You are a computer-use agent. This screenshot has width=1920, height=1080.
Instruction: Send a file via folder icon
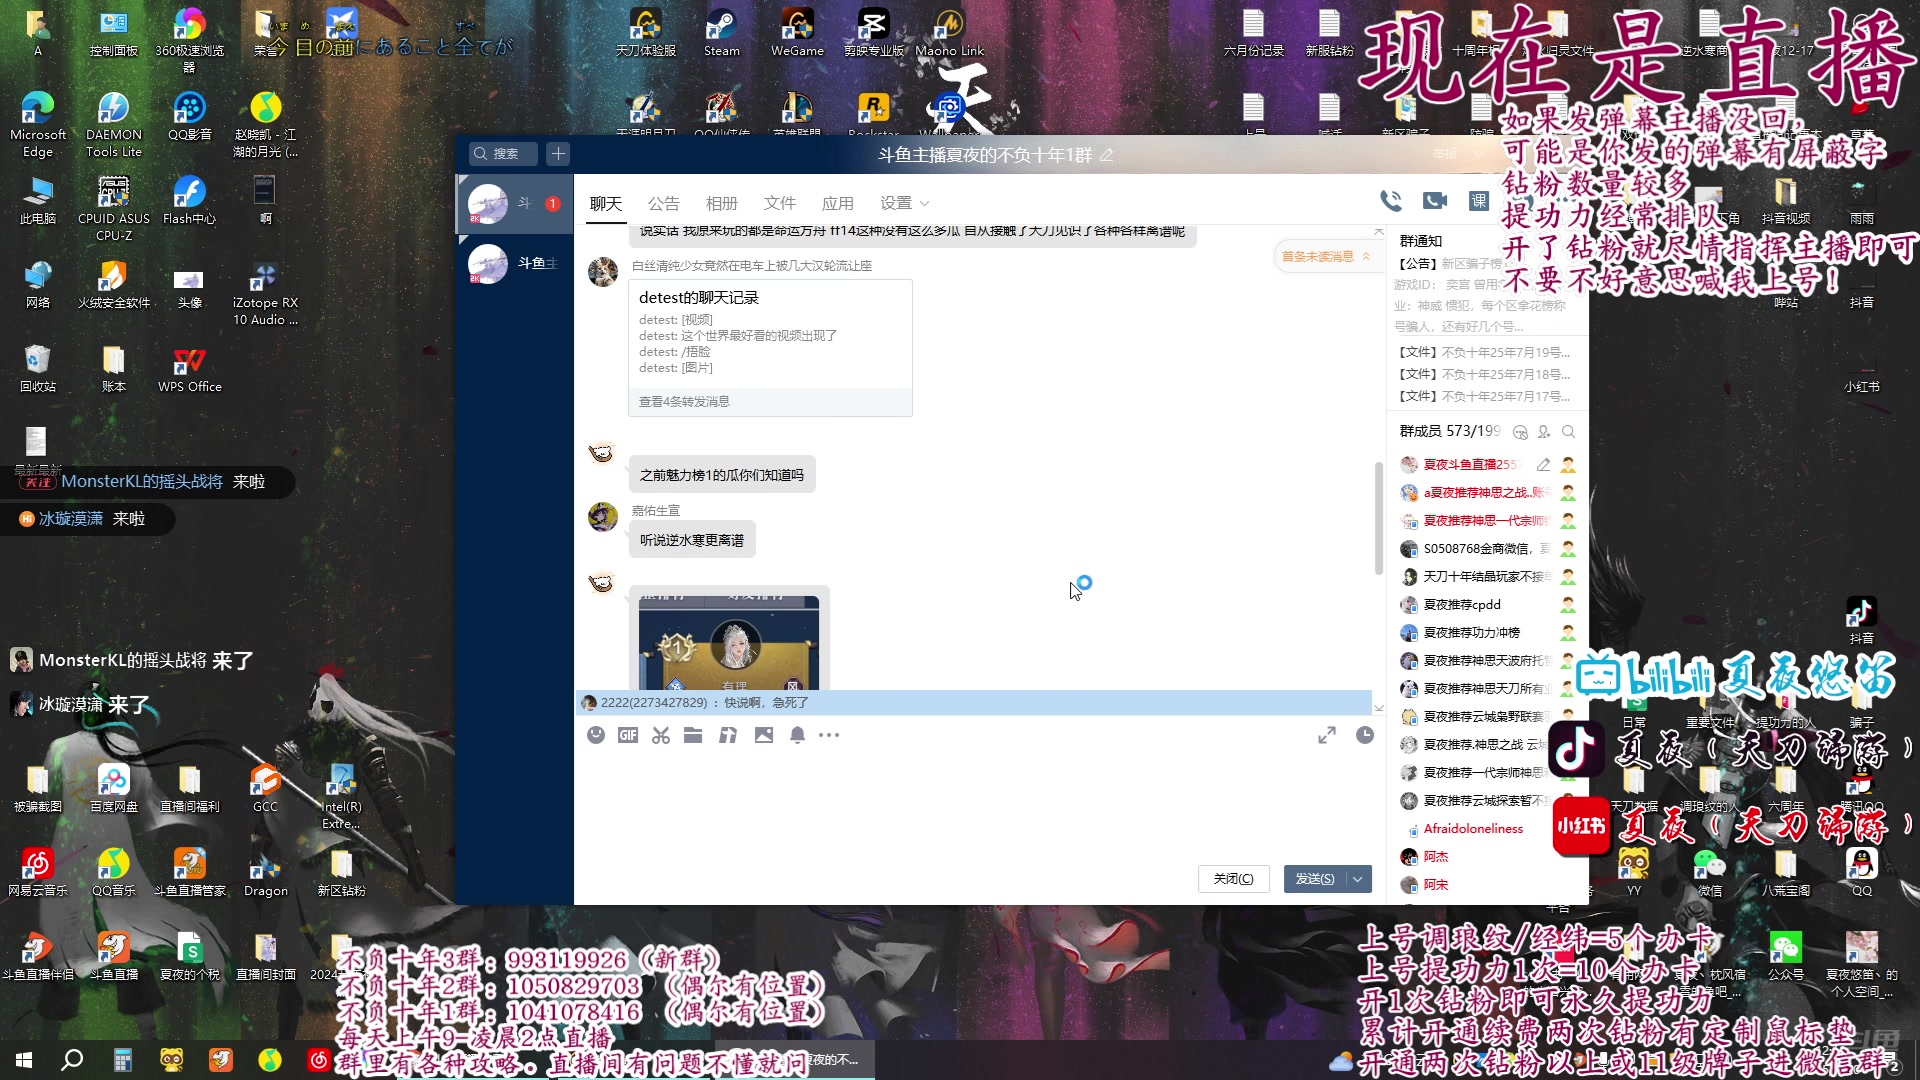point(693,735)
